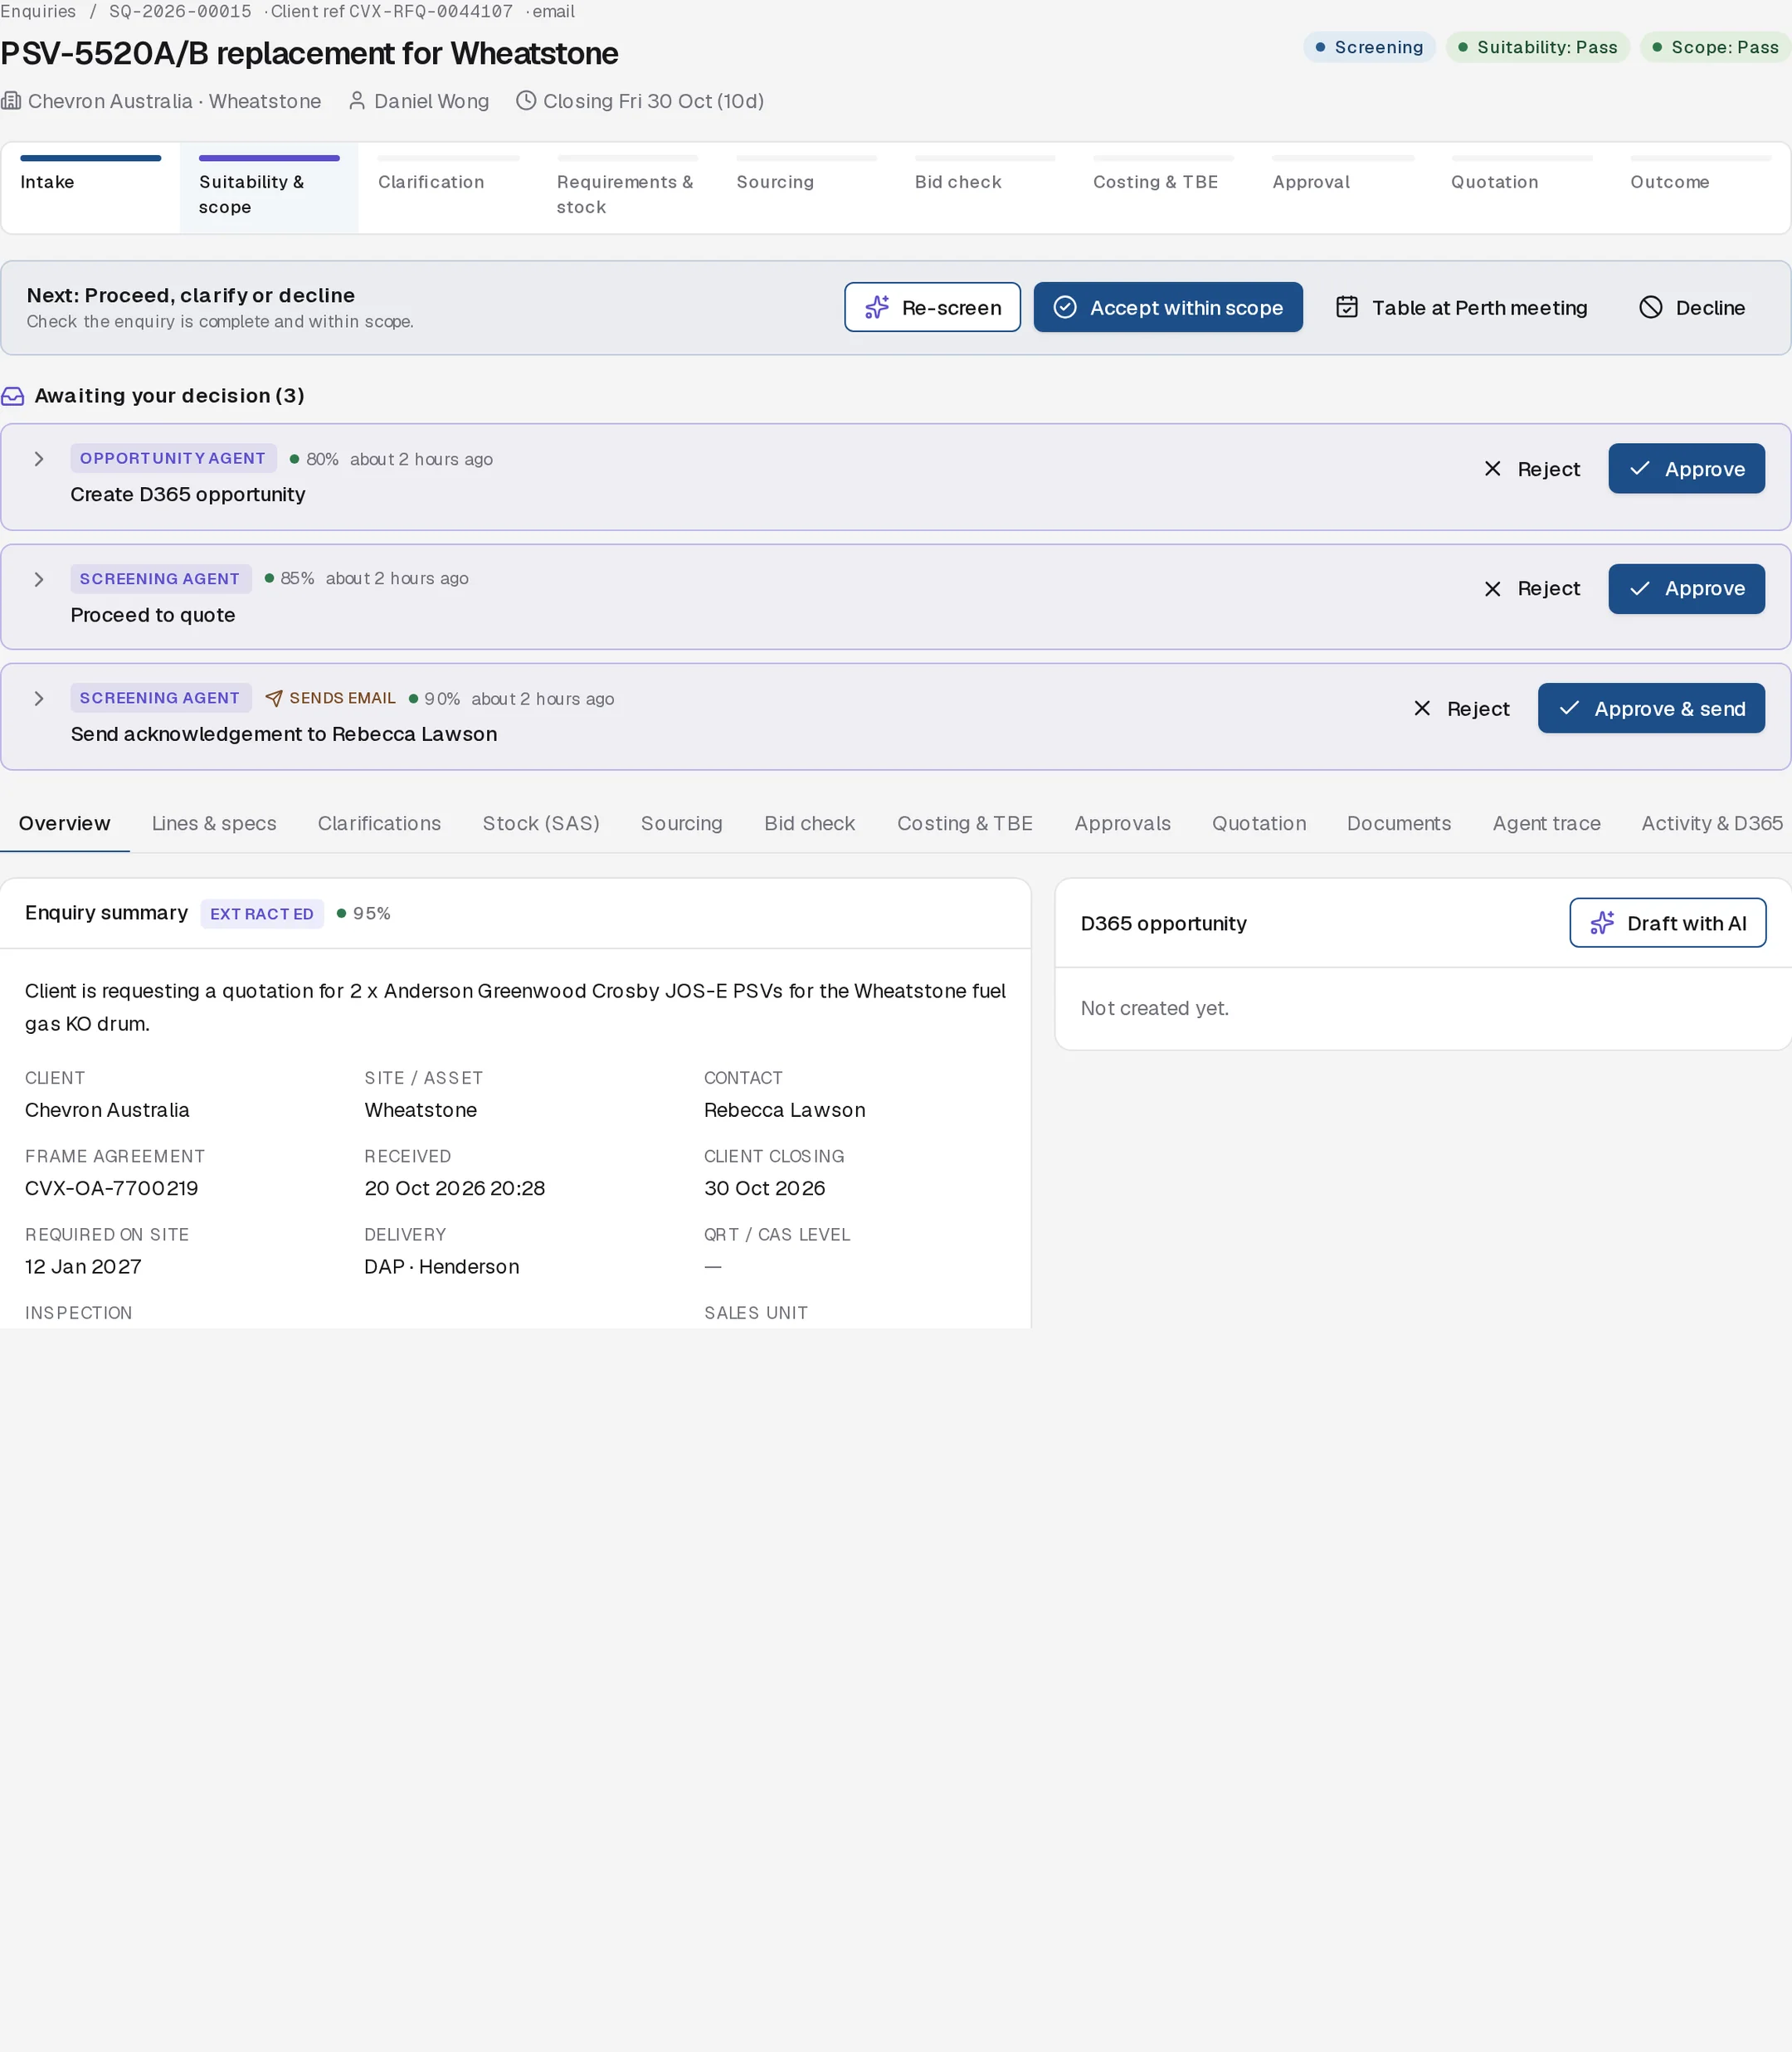Click the frame agreement value CVX-OA-7700219

[112, 1188]
